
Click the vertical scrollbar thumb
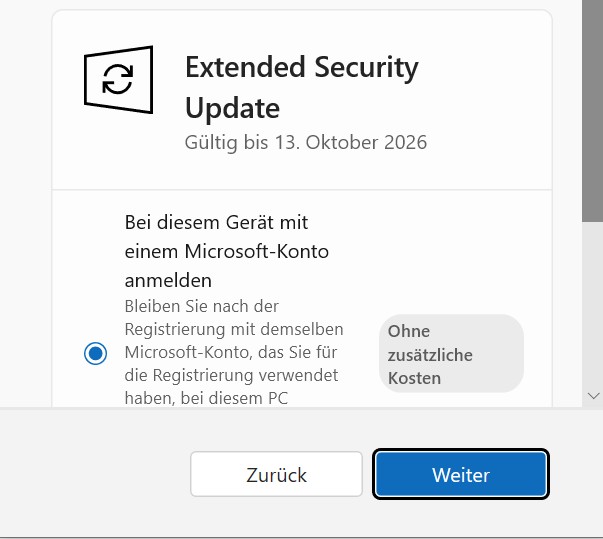tap(593, 110)
